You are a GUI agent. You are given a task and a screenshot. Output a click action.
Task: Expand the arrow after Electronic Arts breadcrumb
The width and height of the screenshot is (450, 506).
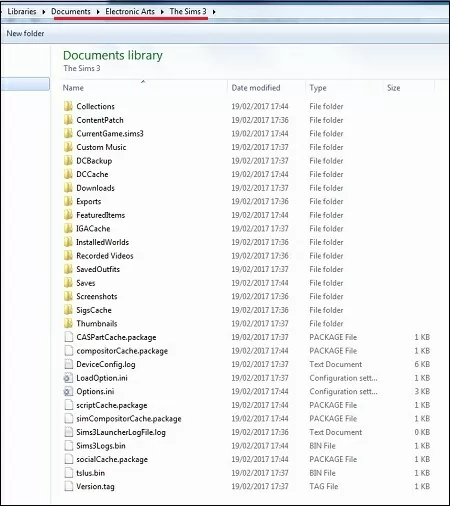(162, 12)
